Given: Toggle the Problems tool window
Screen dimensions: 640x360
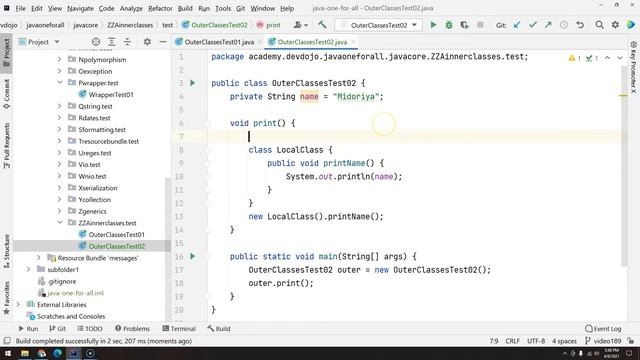Looking at the screenshot, I should point(132,329).
